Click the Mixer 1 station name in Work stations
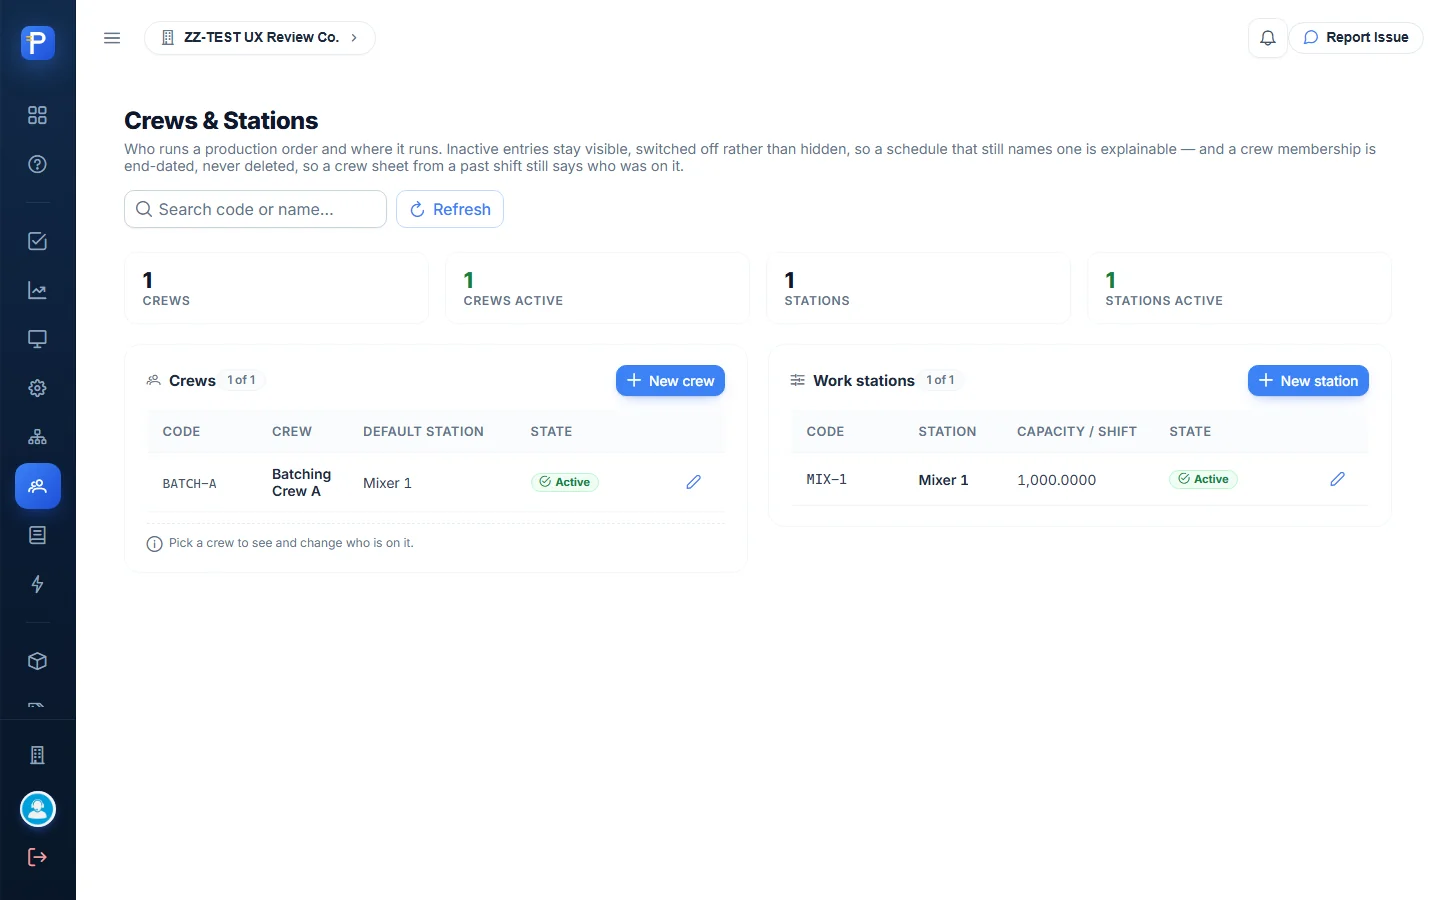 [943, 480]
